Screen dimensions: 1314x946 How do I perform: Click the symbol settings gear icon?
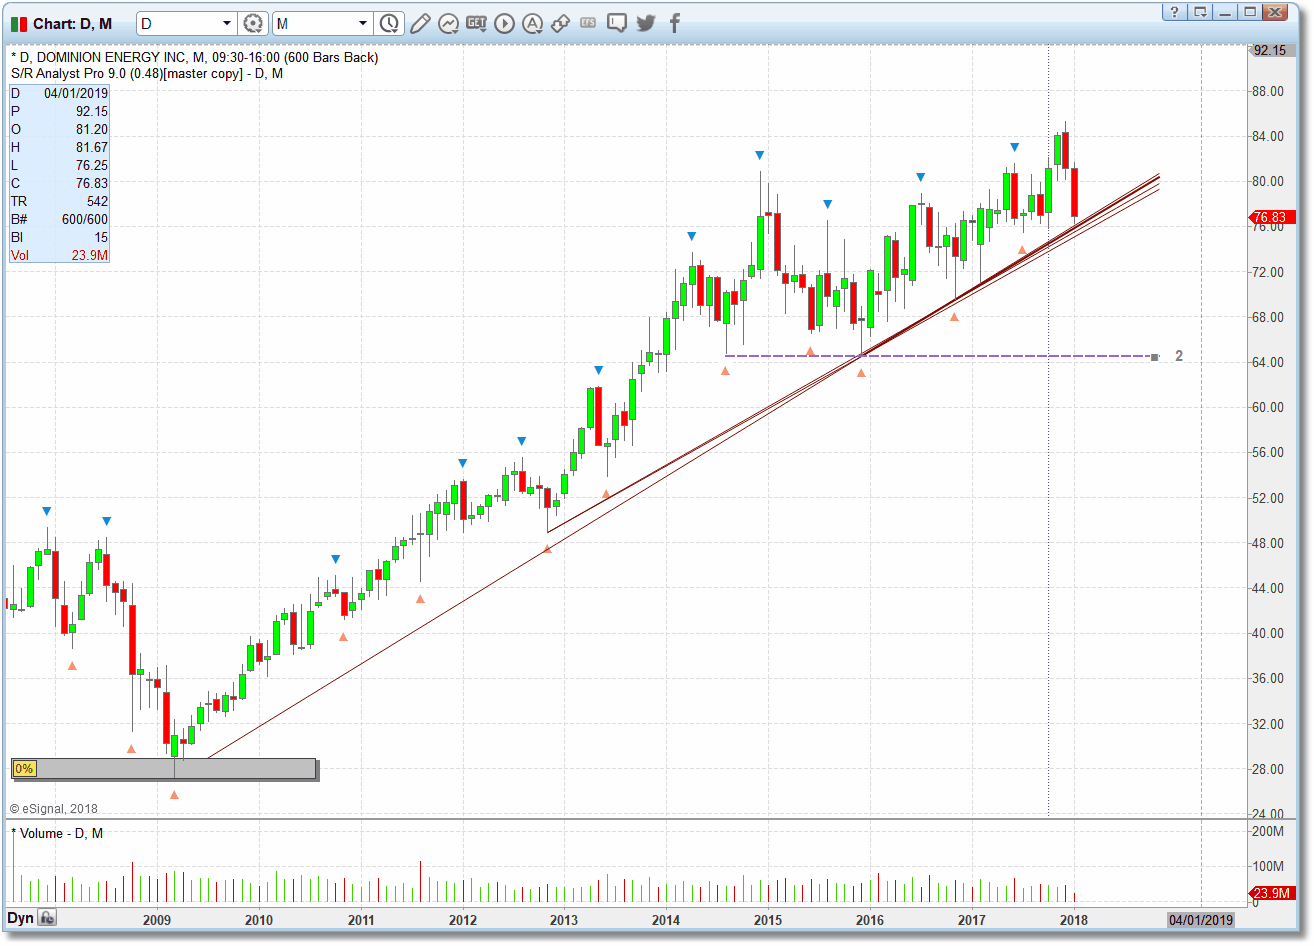point(253,23)
